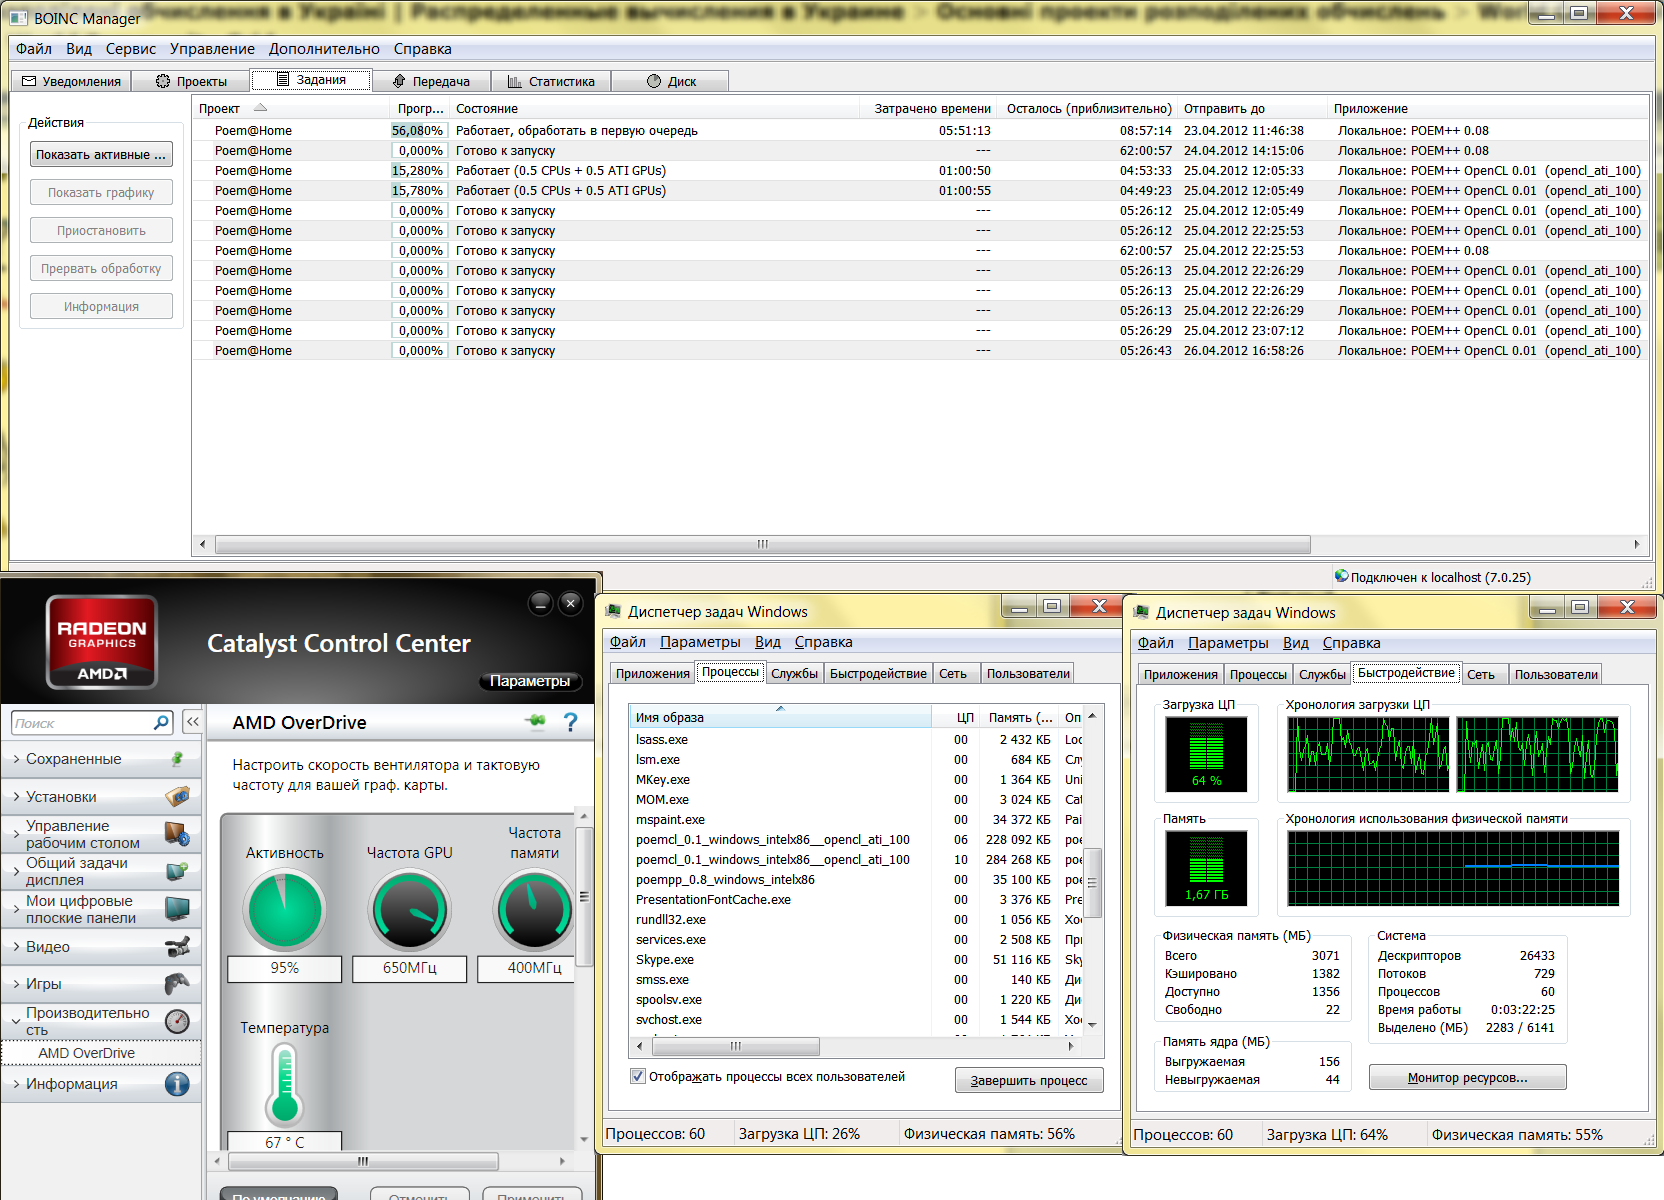Click the BOINC Manager title bar icon
The width and height of the screenshot is (1664, 1200).
pos(19,18)
